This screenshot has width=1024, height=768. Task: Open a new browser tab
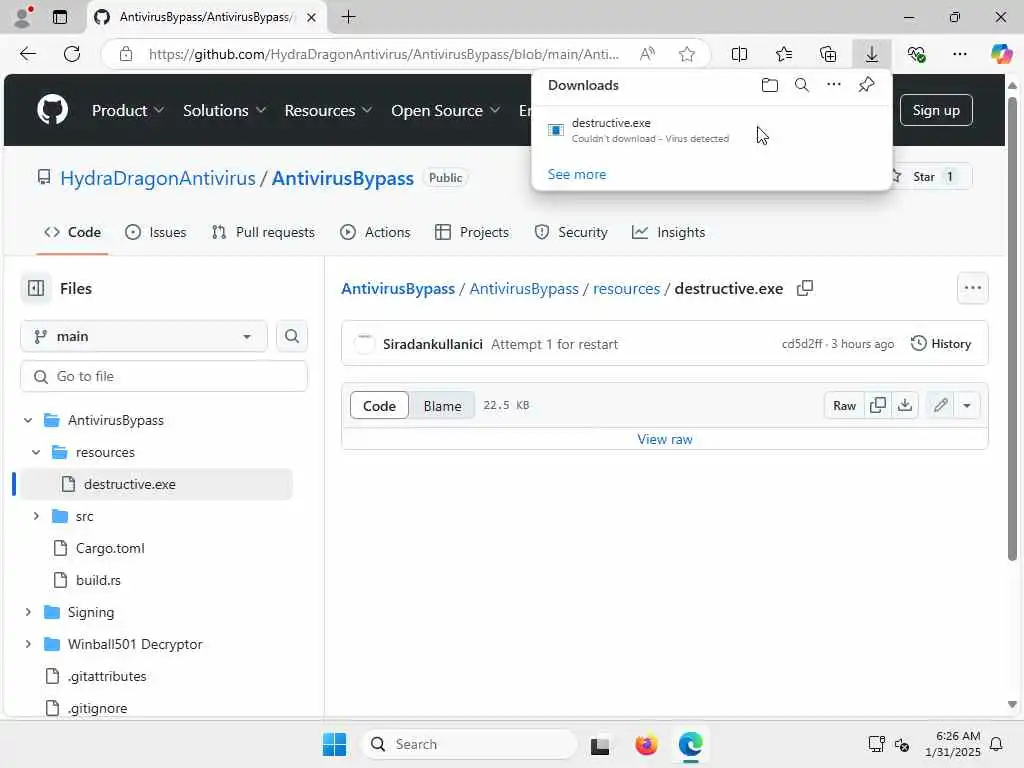(x=349, y=17)
